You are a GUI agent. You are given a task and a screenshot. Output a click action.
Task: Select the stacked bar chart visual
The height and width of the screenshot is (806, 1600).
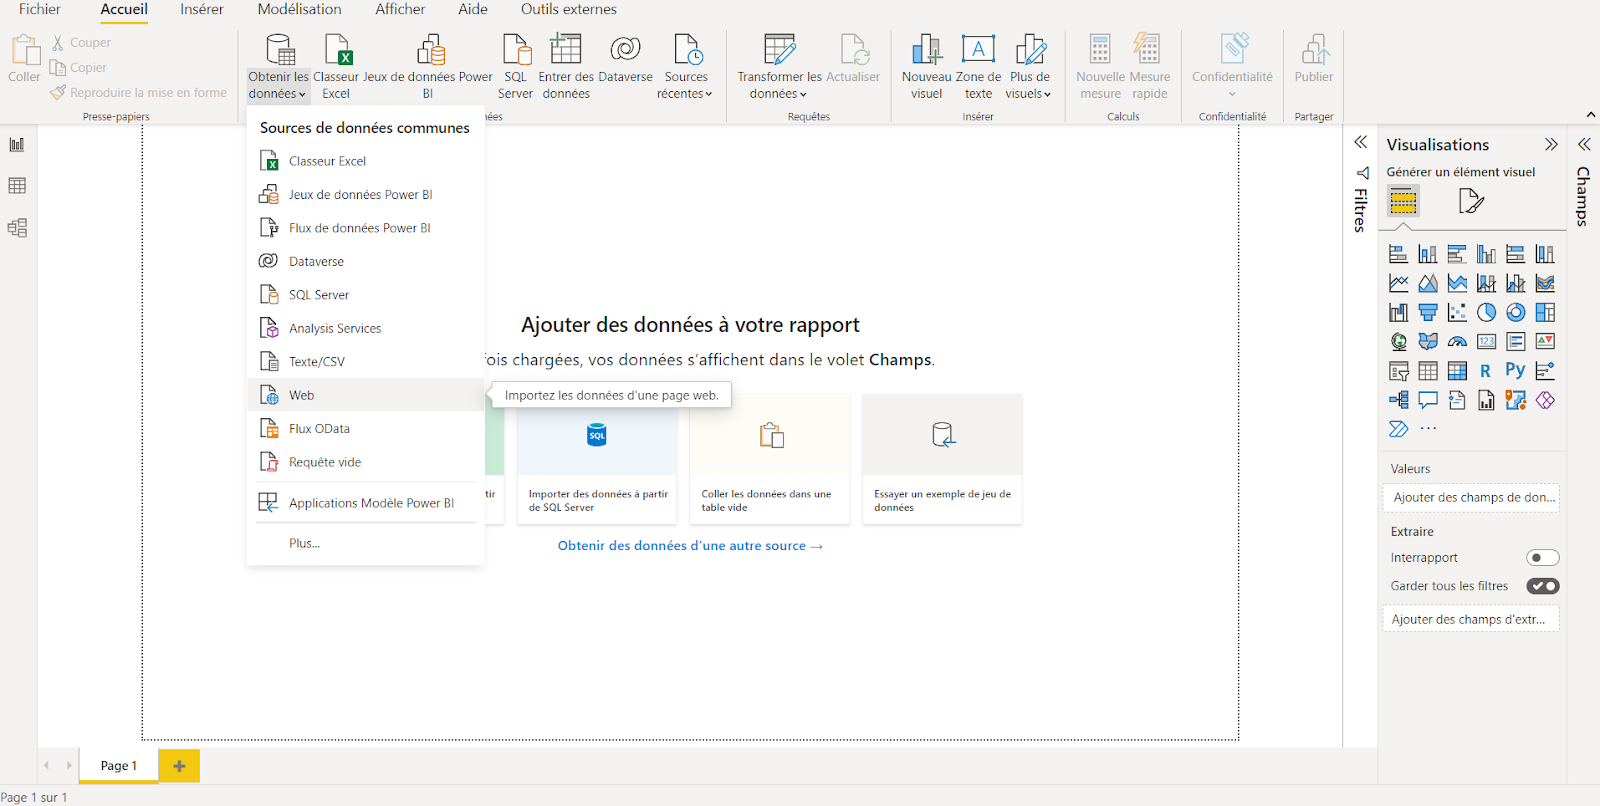point(1399,254)
